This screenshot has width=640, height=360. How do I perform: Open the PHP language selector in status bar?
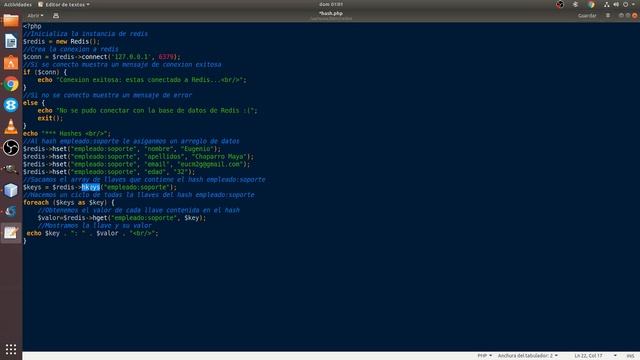click(x=484, y=356)
